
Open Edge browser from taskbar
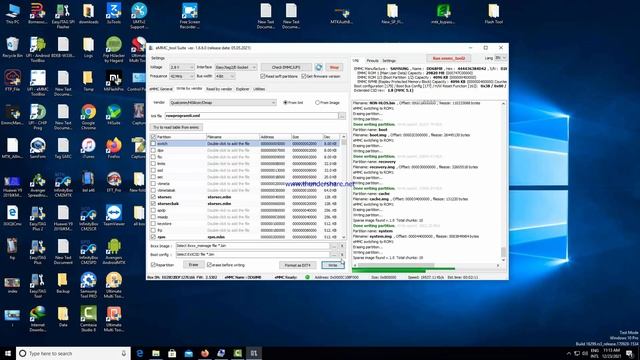pos(140,353)
